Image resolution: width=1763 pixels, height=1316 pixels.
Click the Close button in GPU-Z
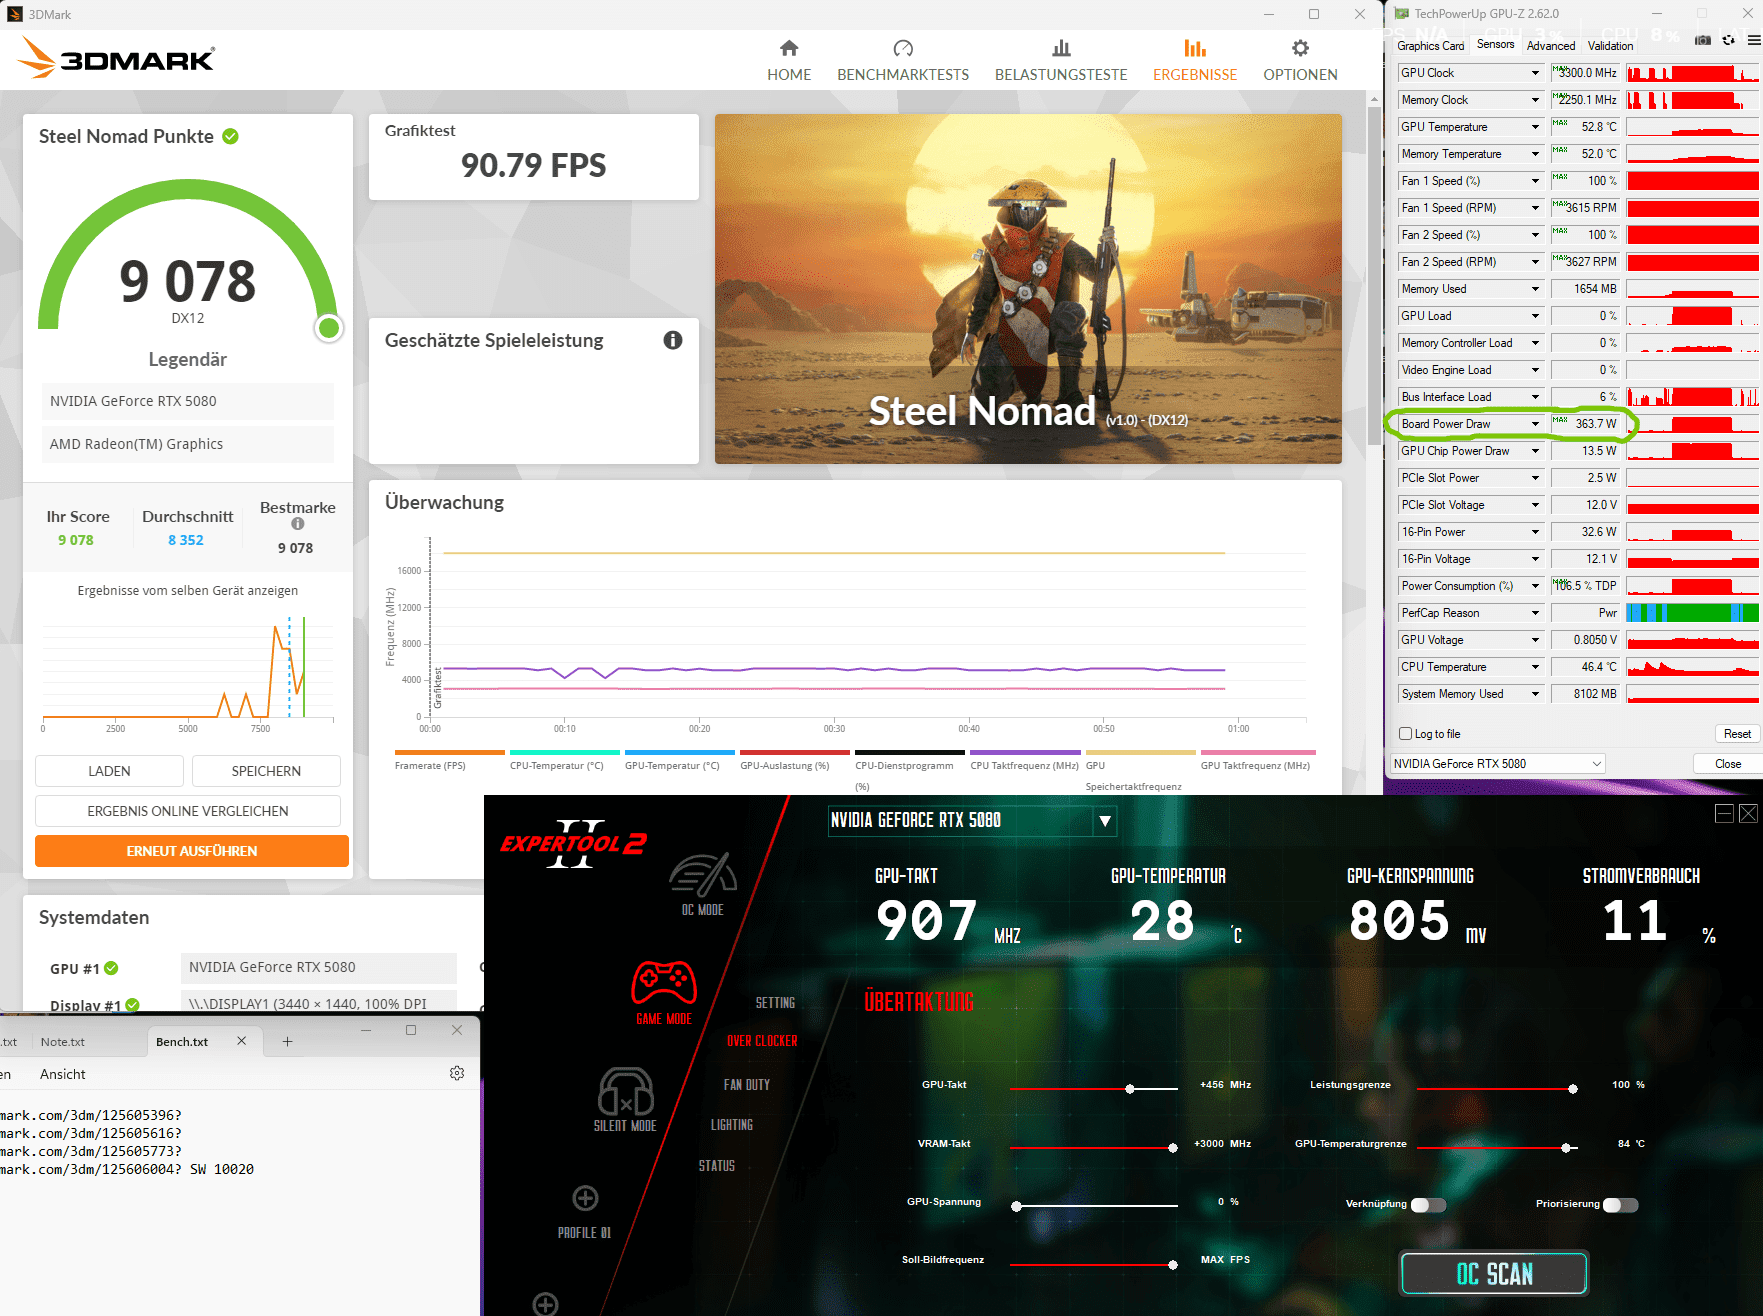click(1727, 764)
